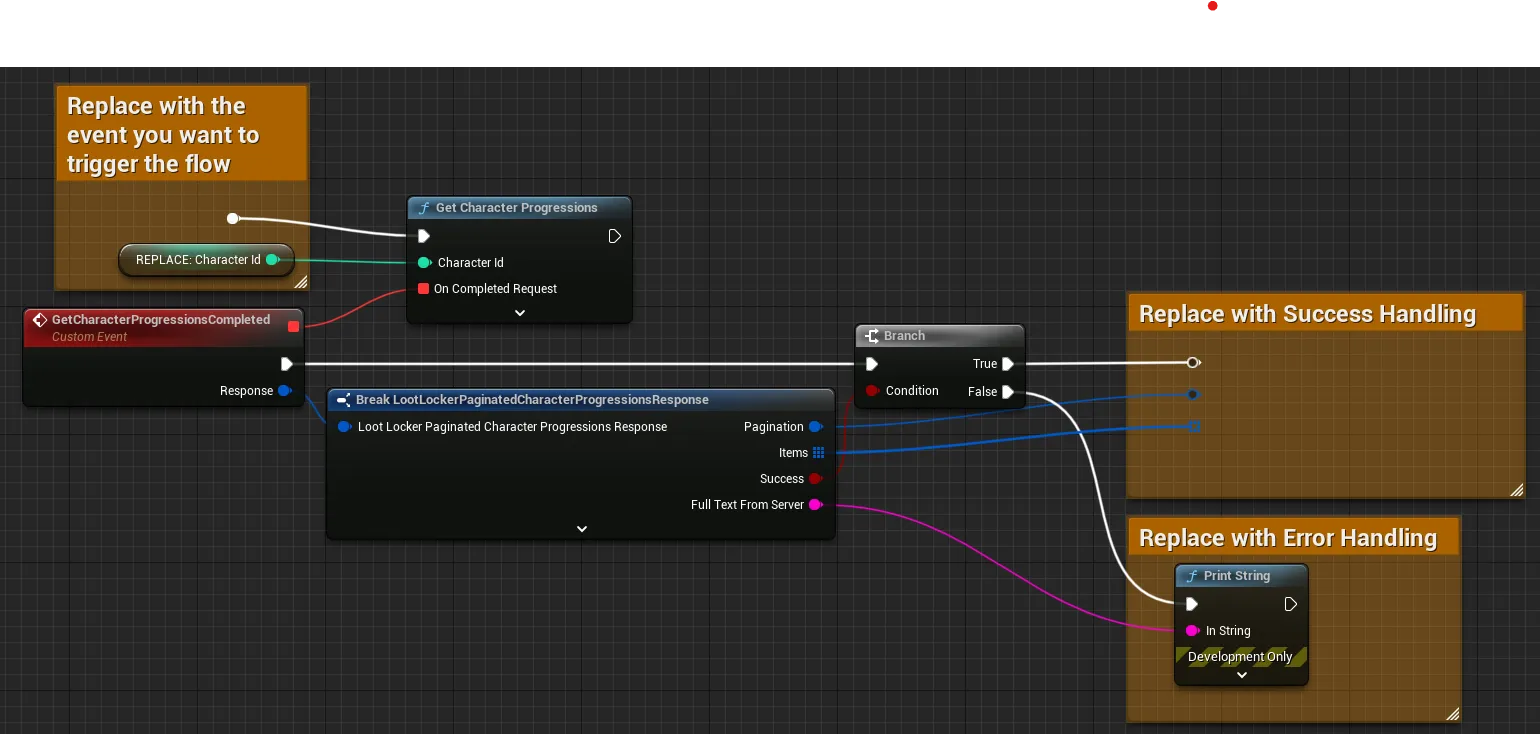Image resolution: width=1540 pixels, height=734 pixels.
Task: Select the 'Replace with Error Handling' comment title
Action: pos(1288,538)
